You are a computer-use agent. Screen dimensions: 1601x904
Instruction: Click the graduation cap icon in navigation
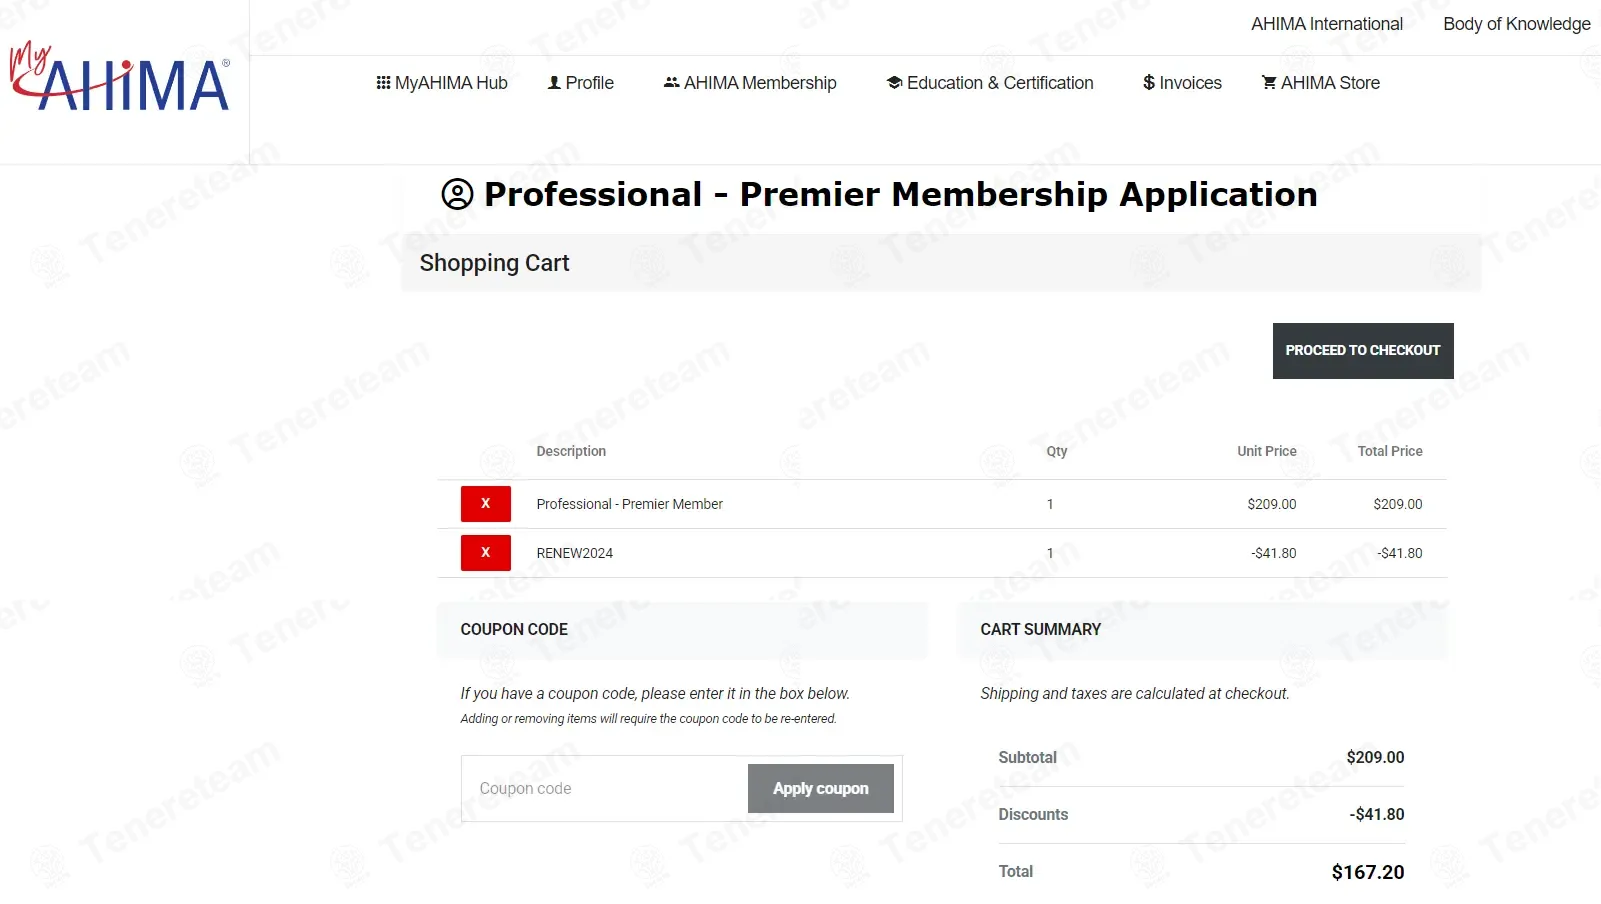click(x=894, y=83)
